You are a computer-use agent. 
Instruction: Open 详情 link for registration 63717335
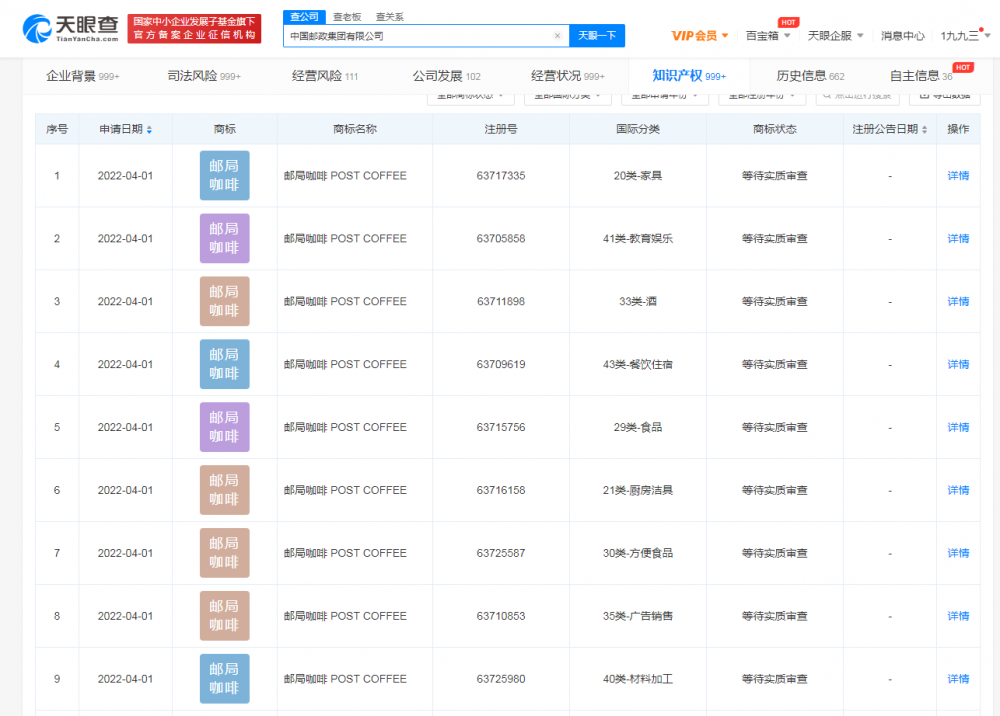(x=958, y=176)
